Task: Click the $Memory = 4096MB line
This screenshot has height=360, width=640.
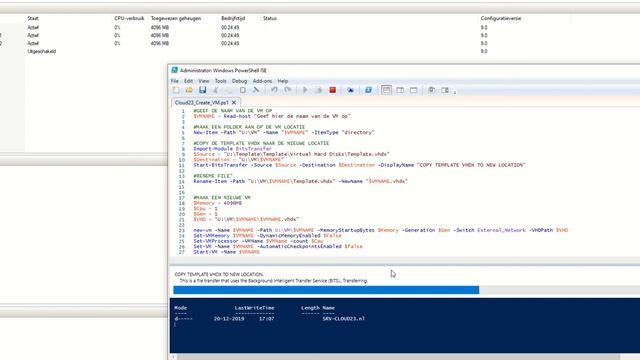Action: coord(218,203)
